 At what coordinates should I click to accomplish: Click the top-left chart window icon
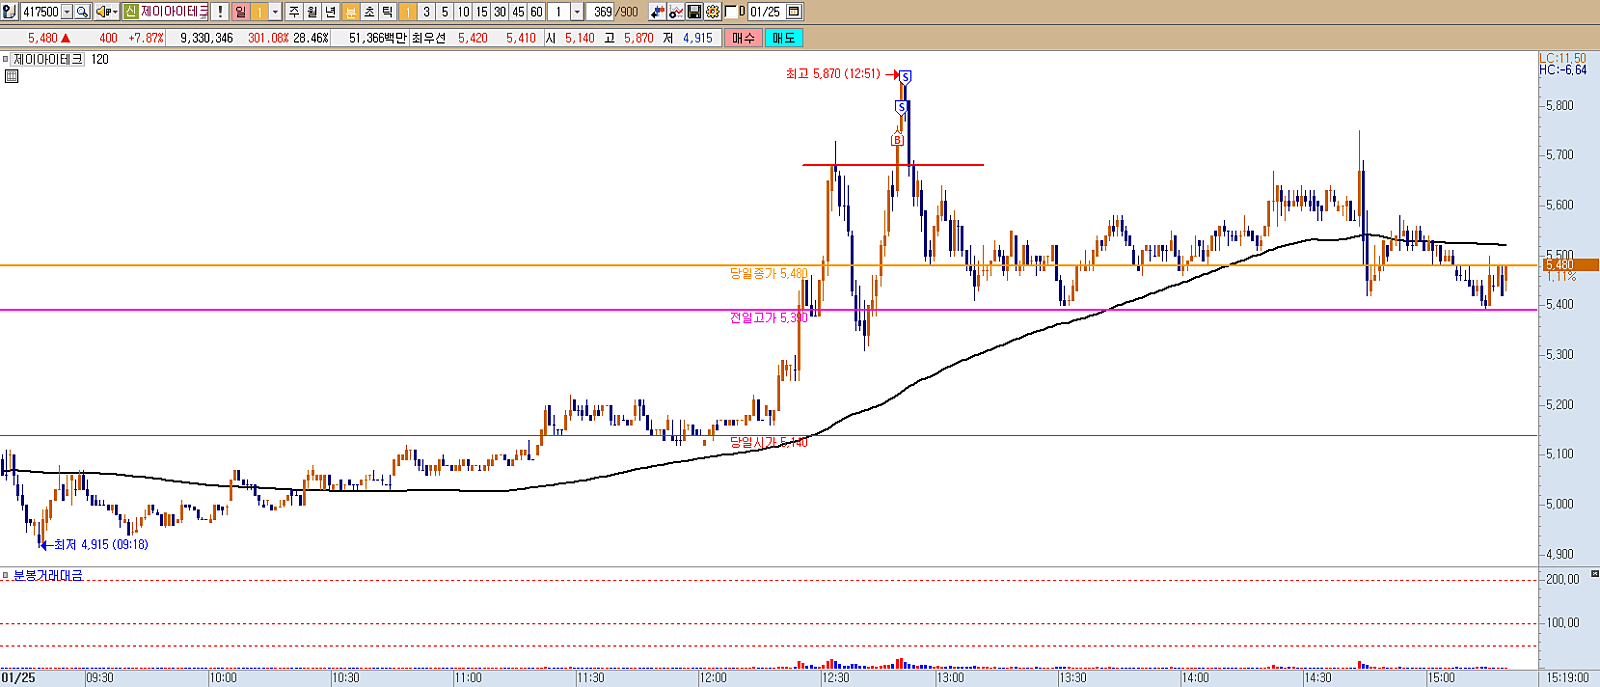point(9,12)
